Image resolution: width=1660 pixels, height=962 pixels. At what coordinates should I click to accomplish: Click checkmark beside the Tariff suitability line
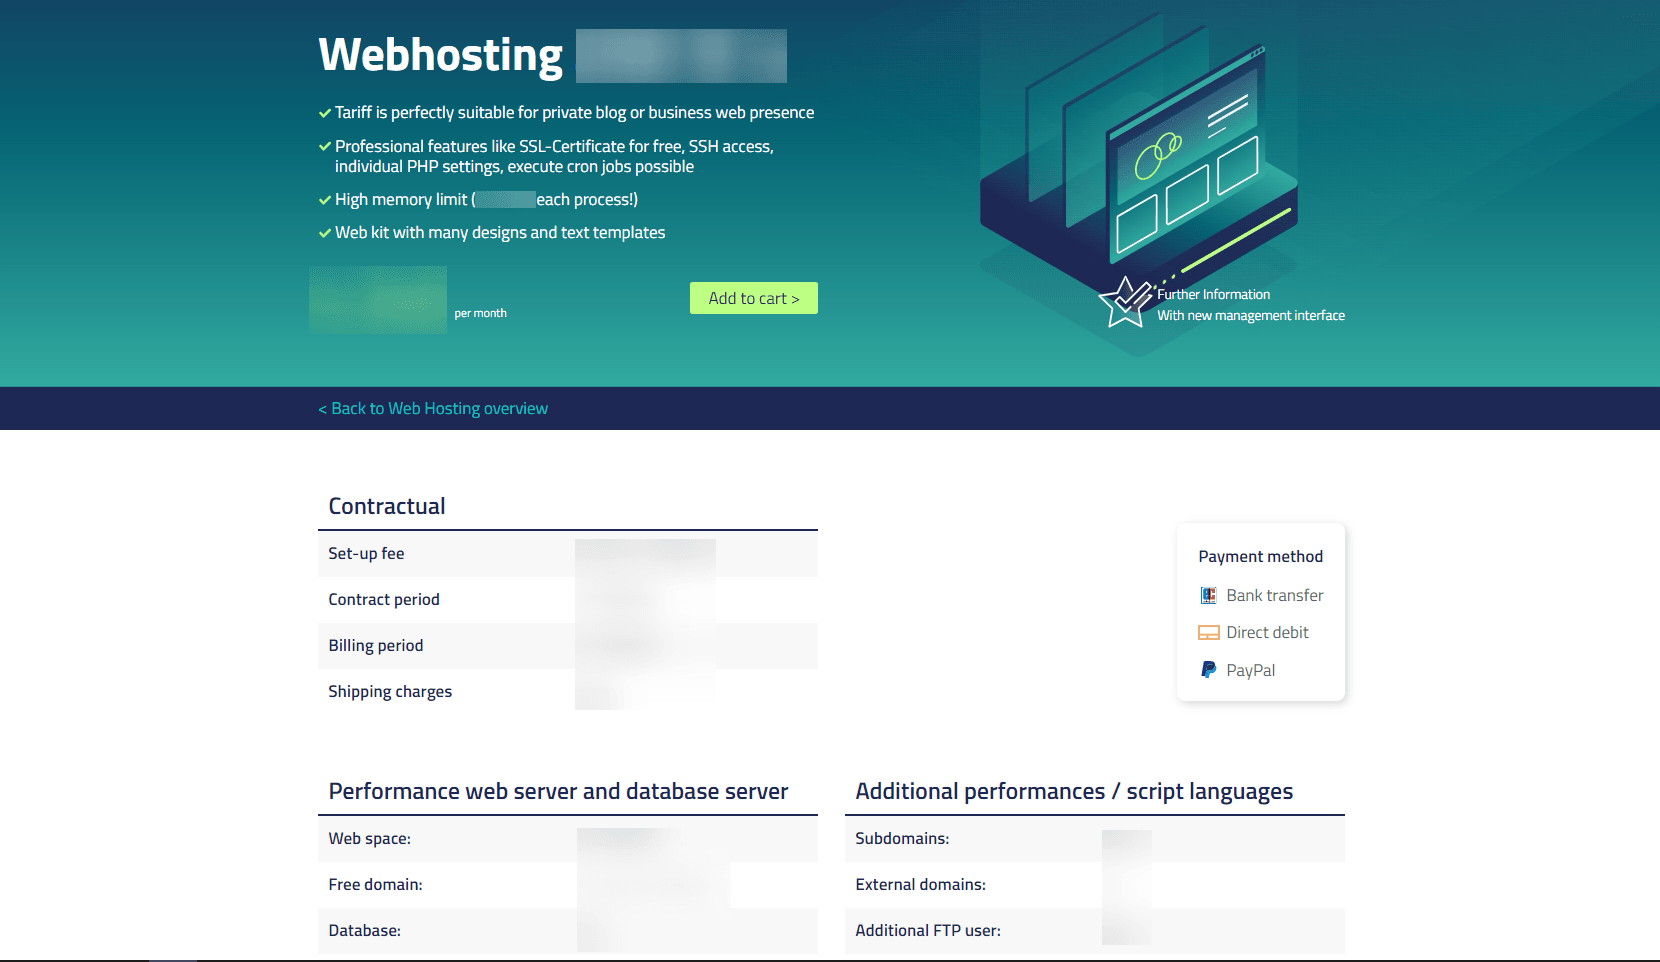(324, 113)
